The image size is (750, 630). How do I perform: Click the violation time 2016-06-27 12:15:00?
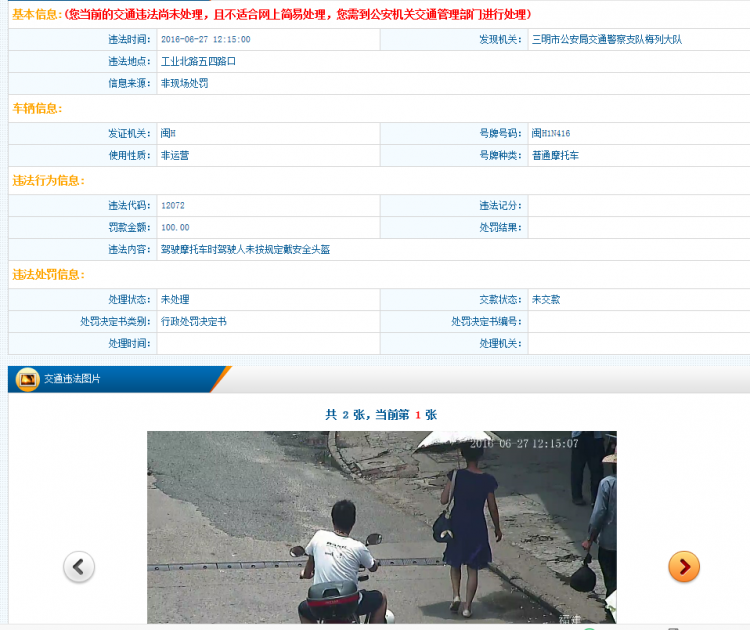pos(205,39)
